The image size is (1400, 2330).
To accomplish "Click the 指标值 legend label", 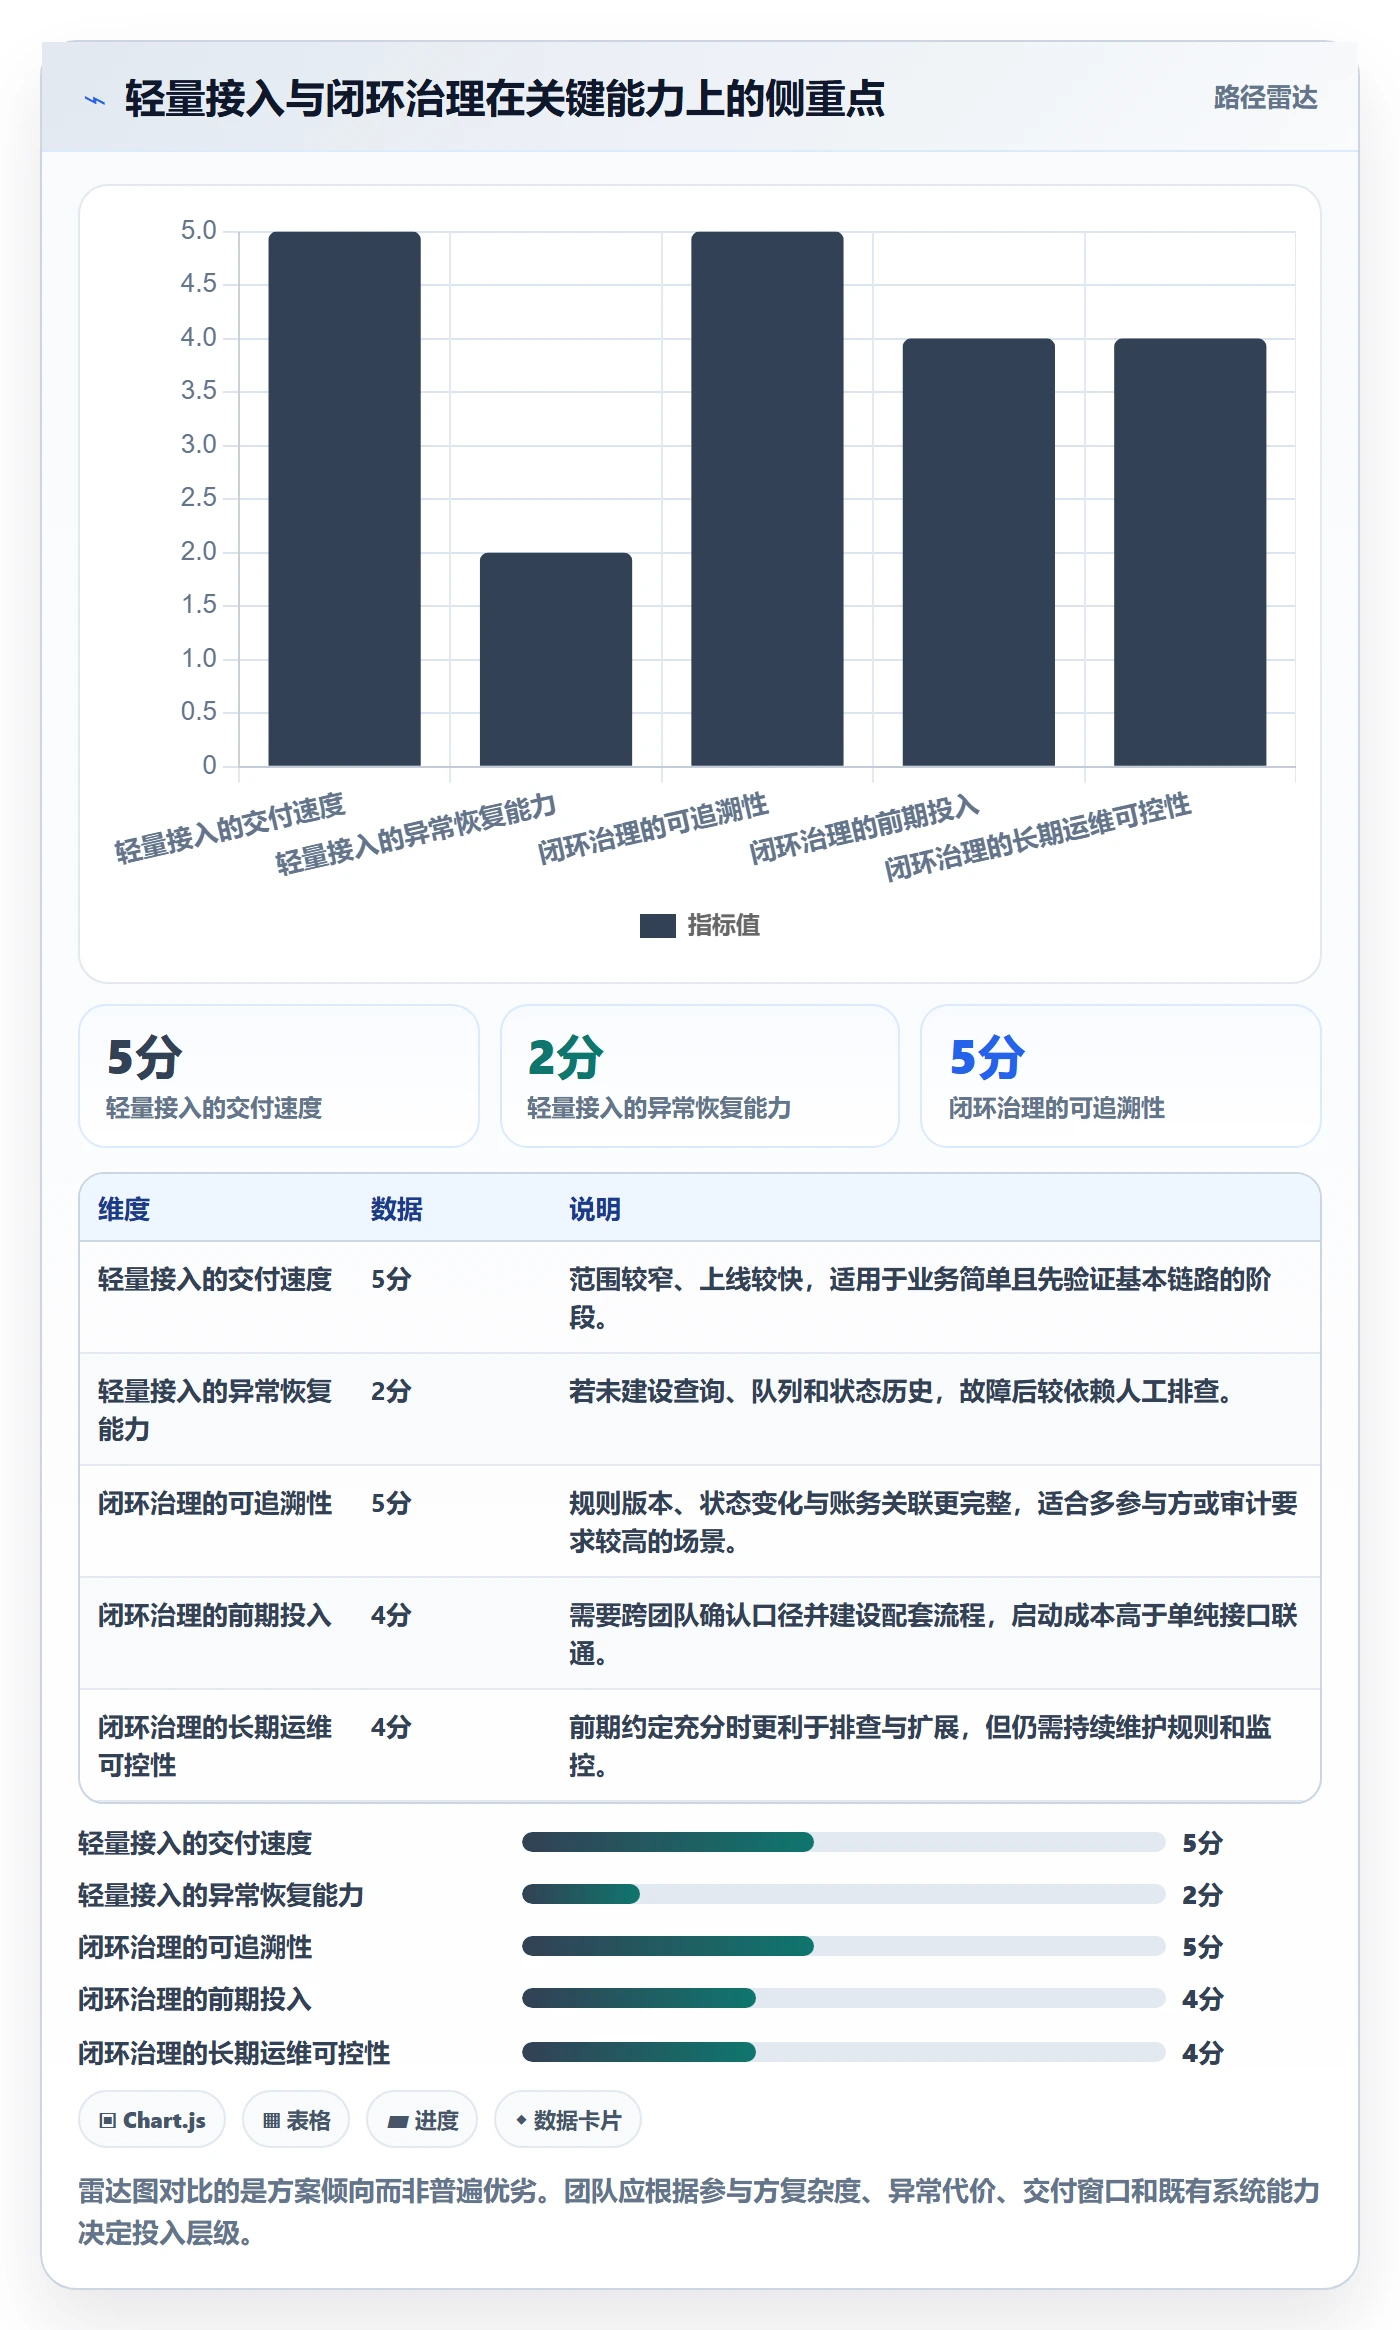I will tap(724, 926).
